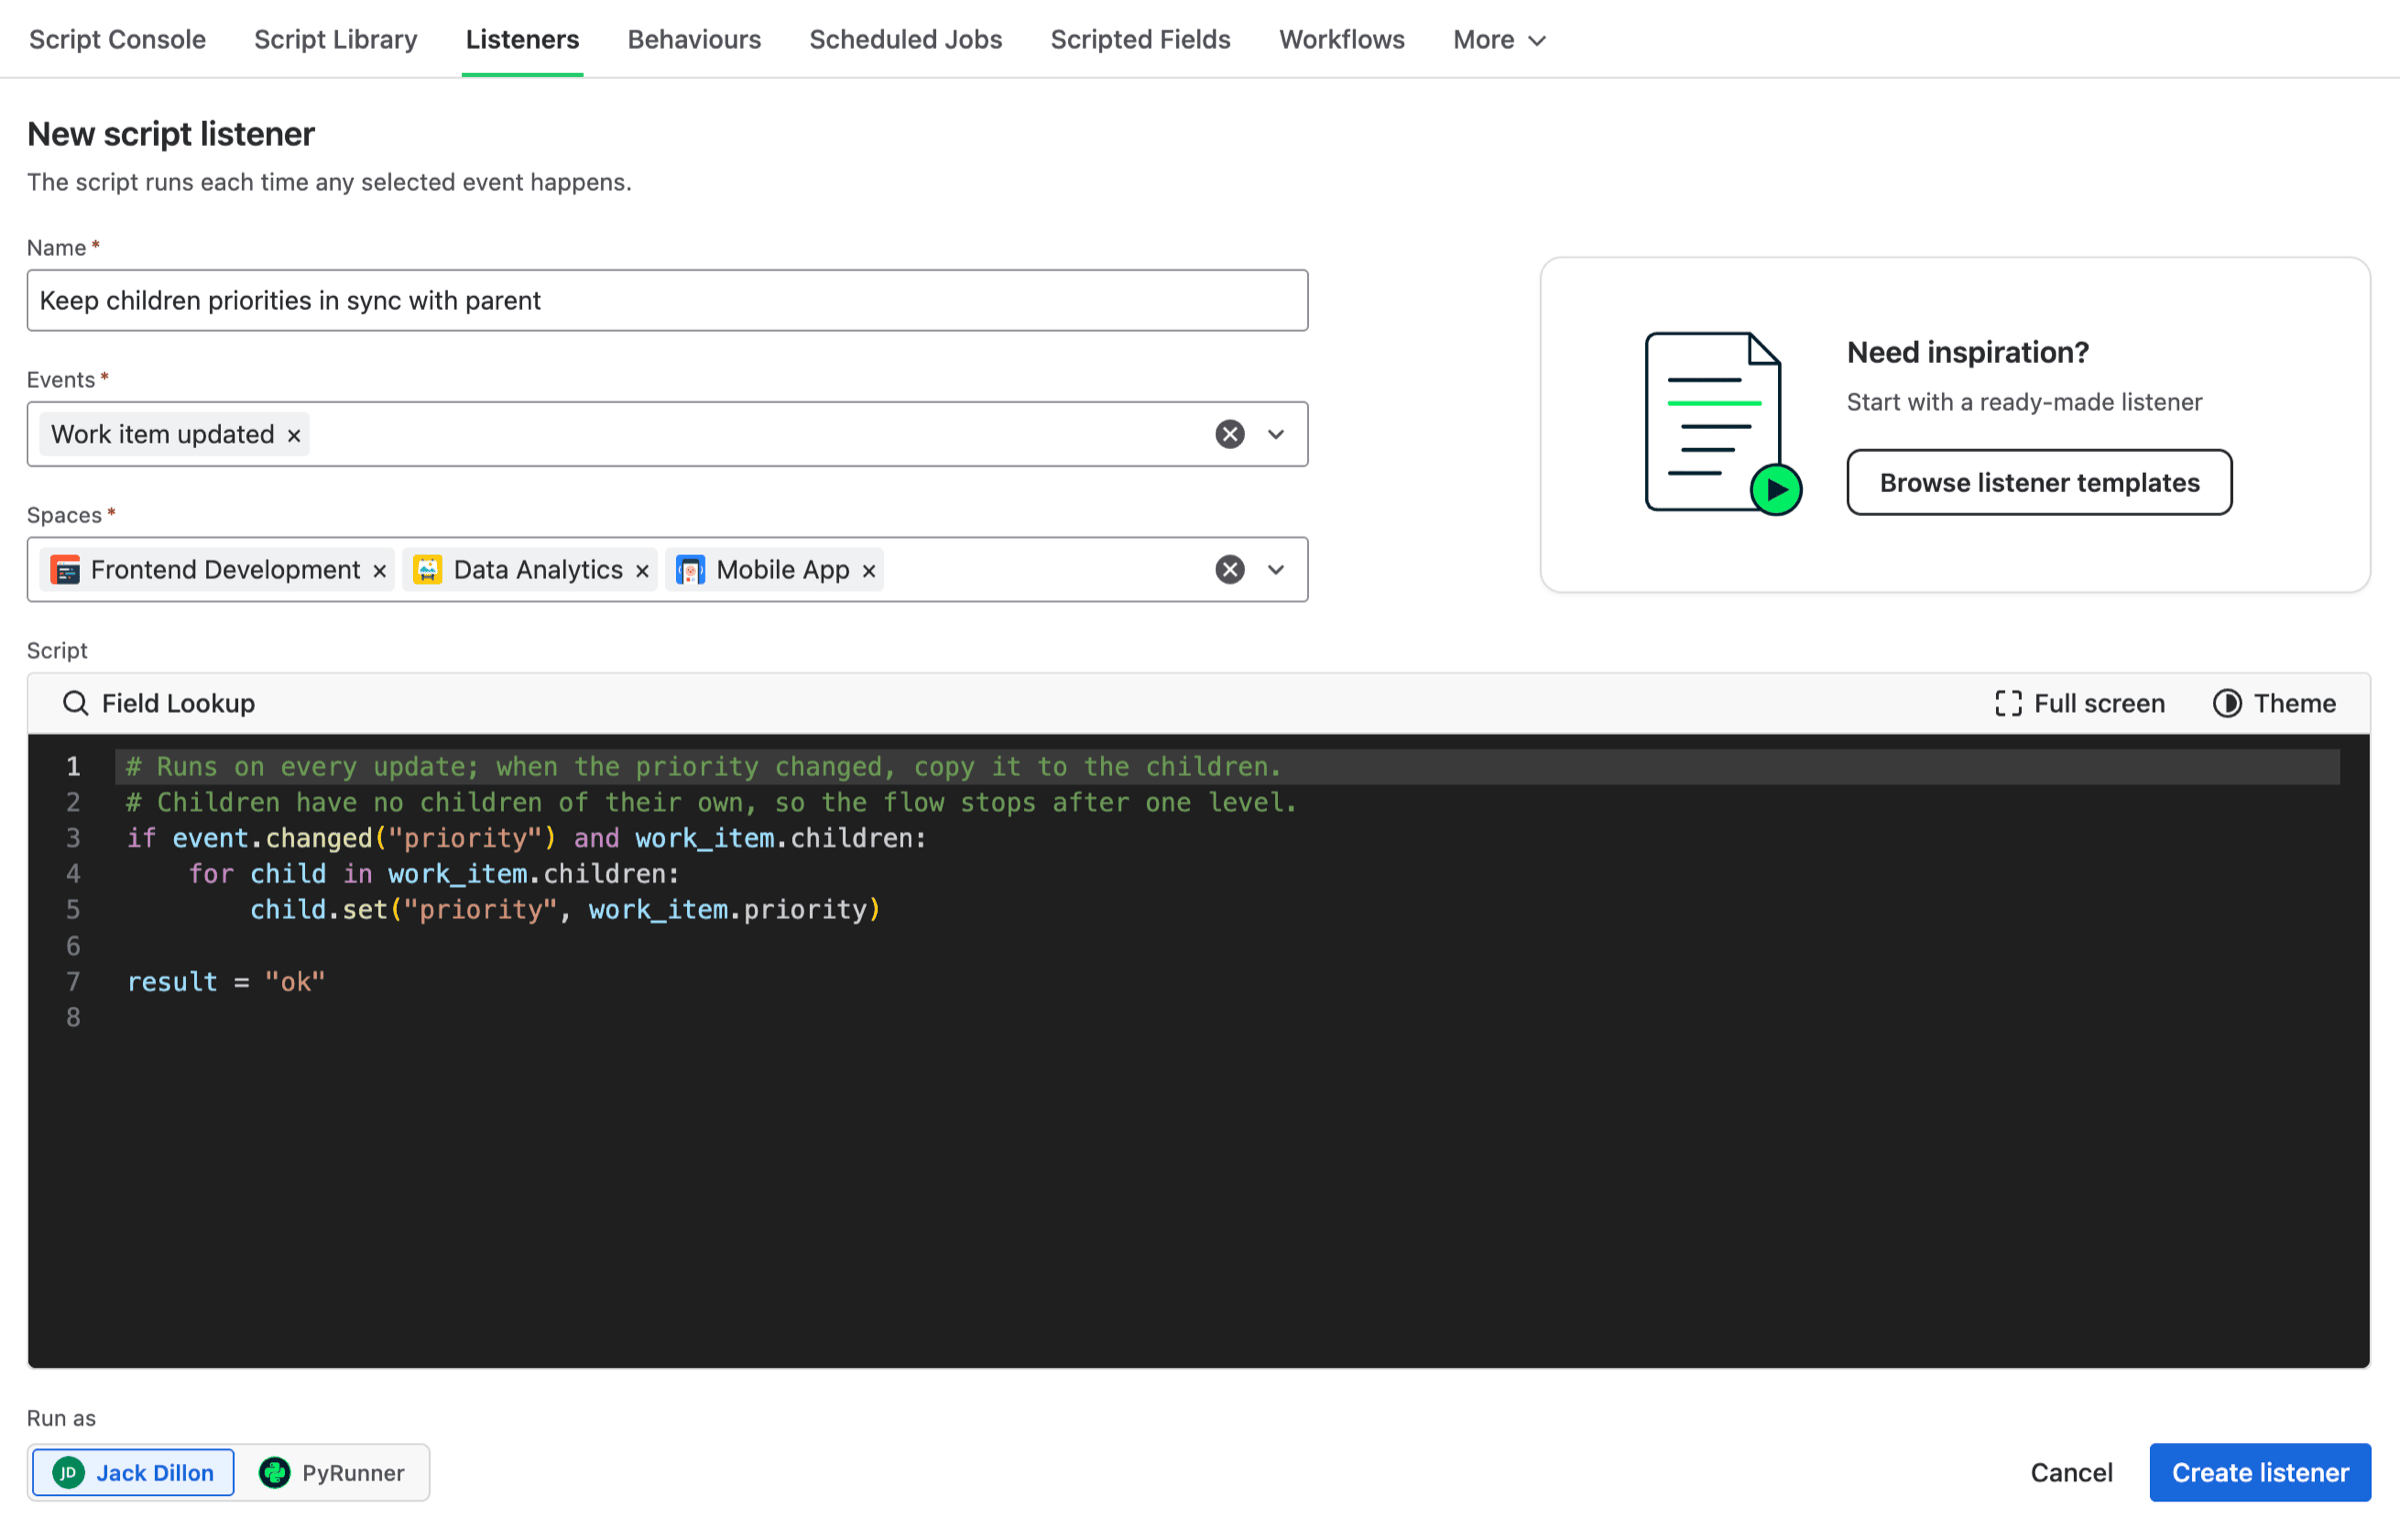Click the Need inspiration? heading
Viewport: 2400px width, 1520px height.
1968,352
